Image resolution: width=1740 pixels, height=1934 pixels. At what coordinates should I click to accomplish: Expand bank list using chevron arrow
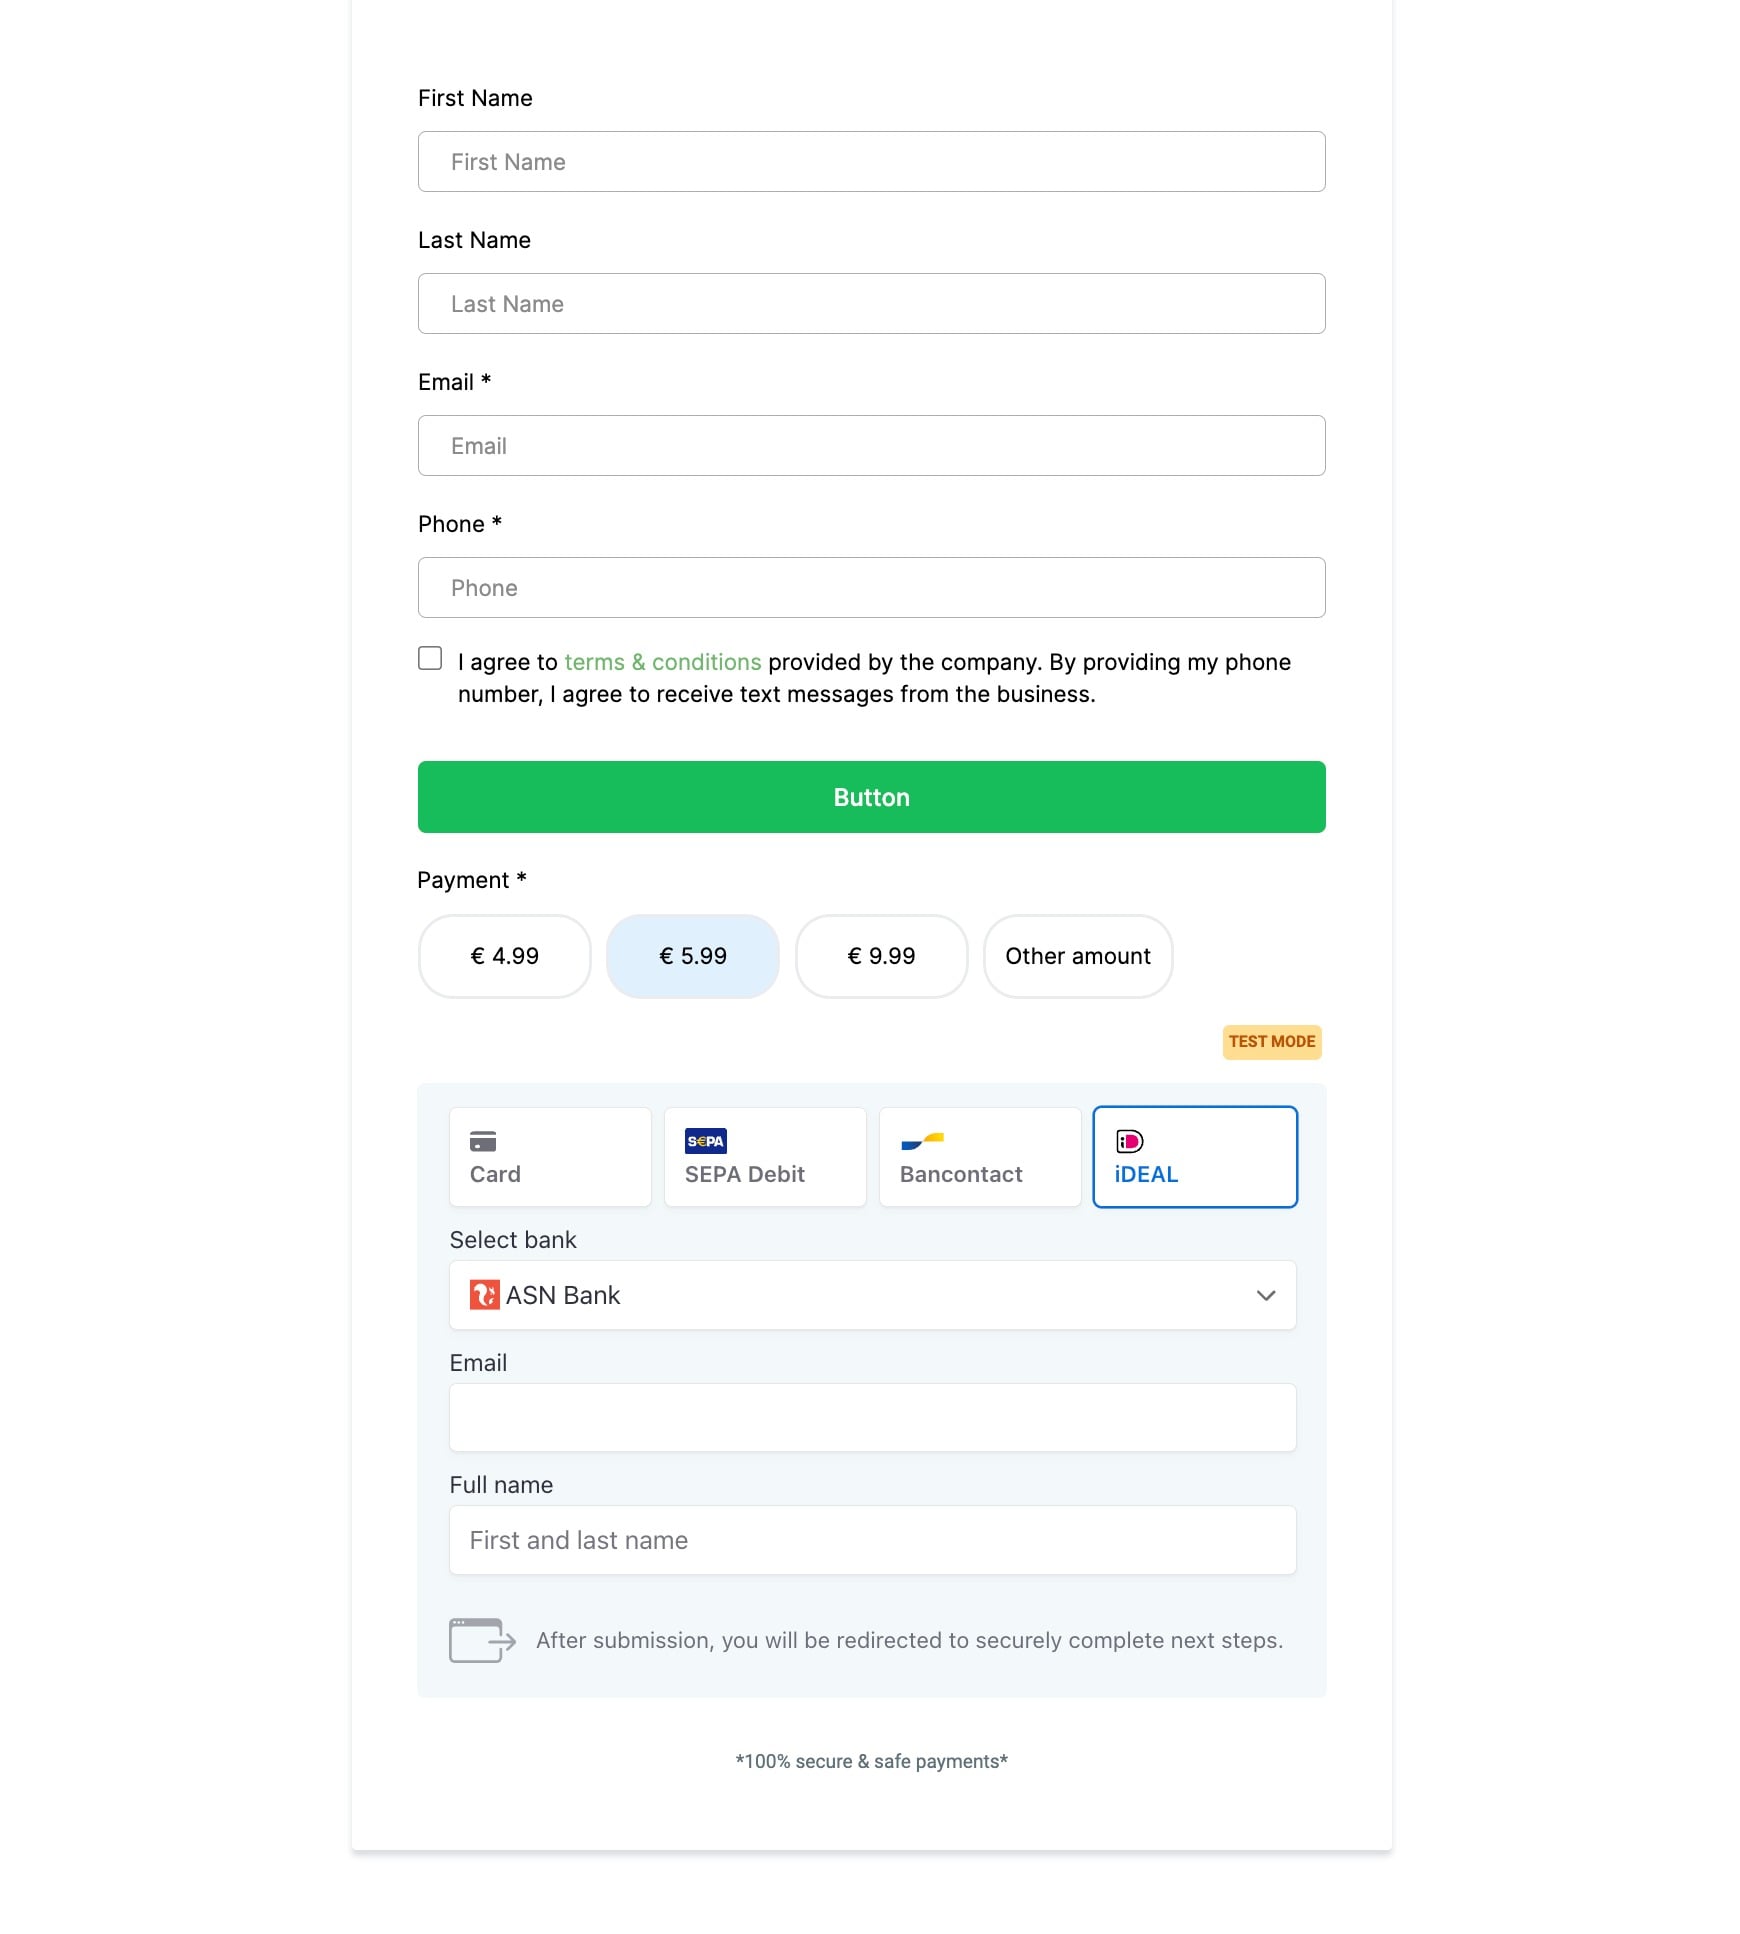tap(1265, 1295)
